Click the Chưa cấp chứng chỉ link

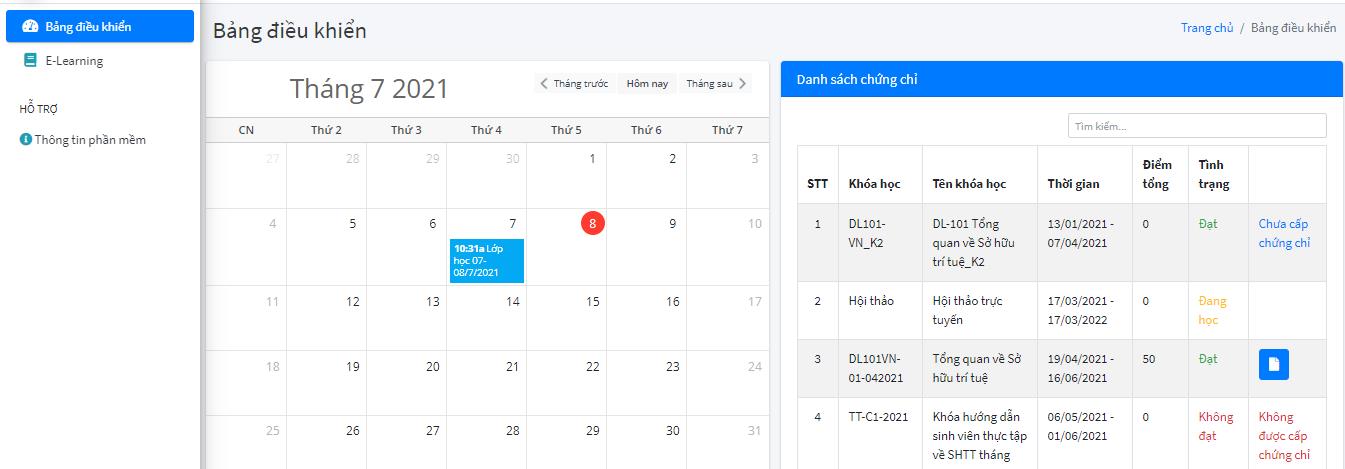coord(1284,233)
